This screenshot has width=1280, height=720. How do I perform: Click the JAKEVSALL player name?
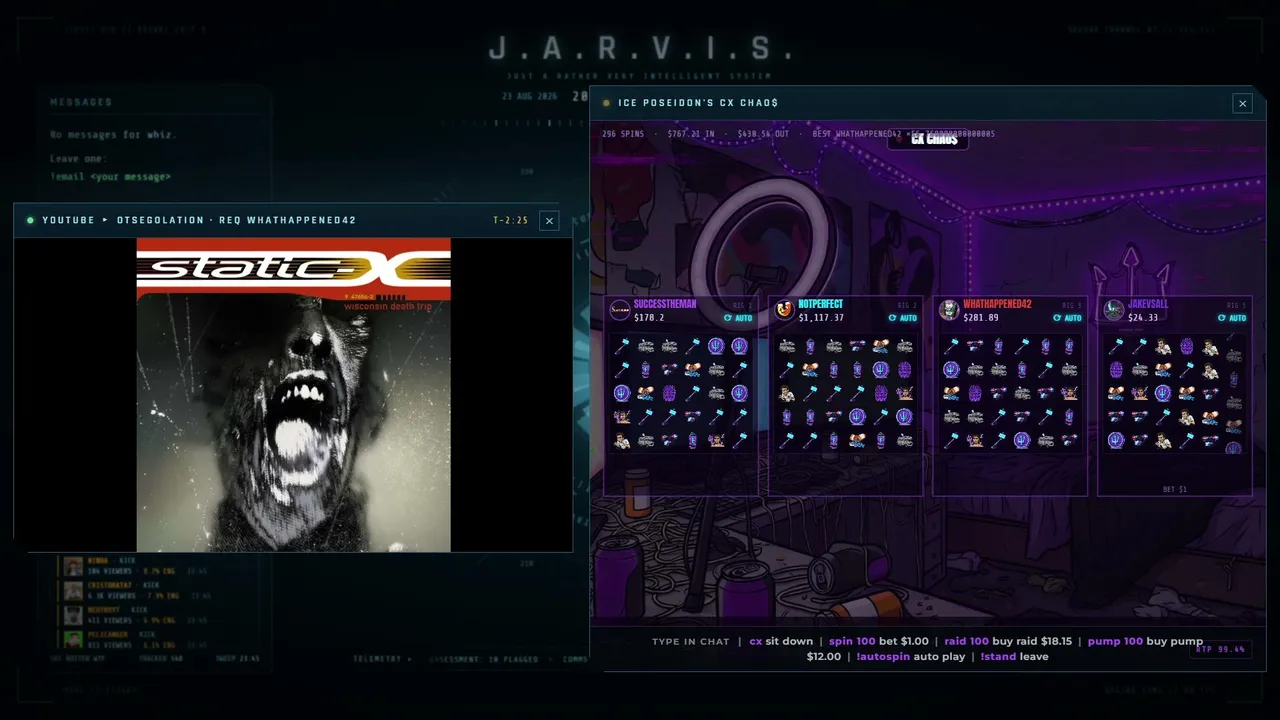tap(1149, 304)
